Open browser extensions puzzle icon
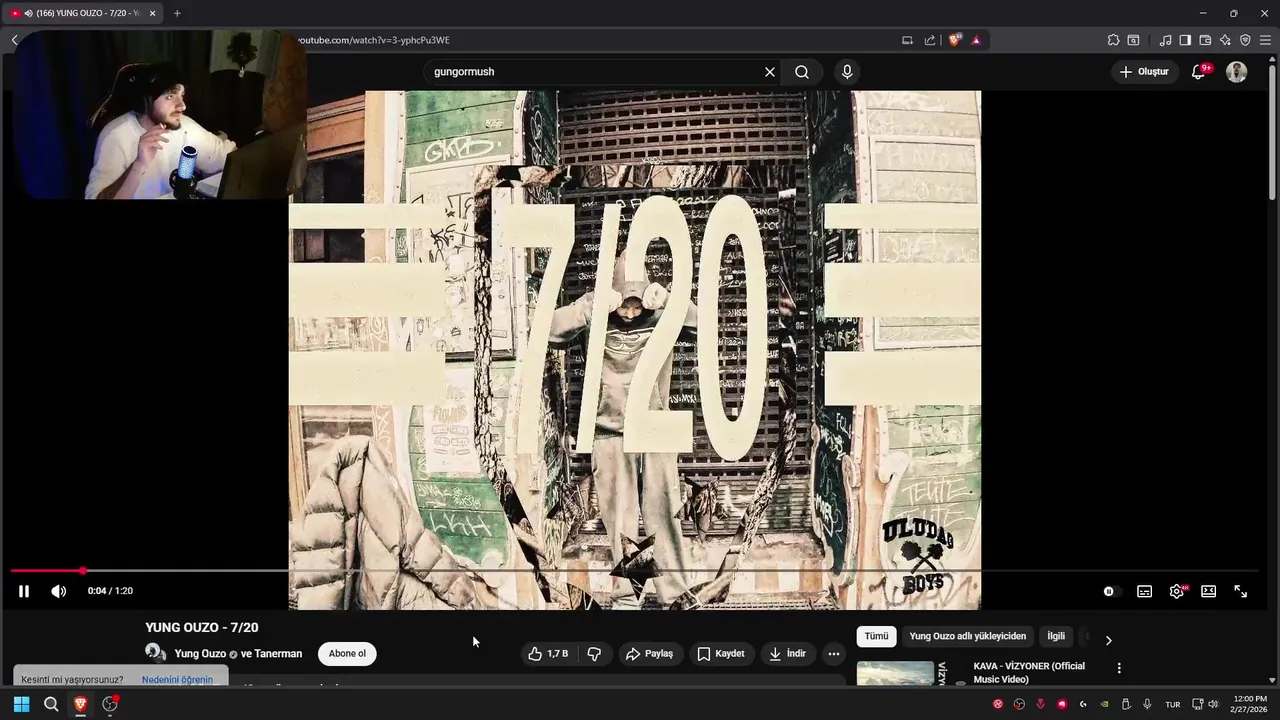Screen dimensions: 1280x720 pos(1113,40)
